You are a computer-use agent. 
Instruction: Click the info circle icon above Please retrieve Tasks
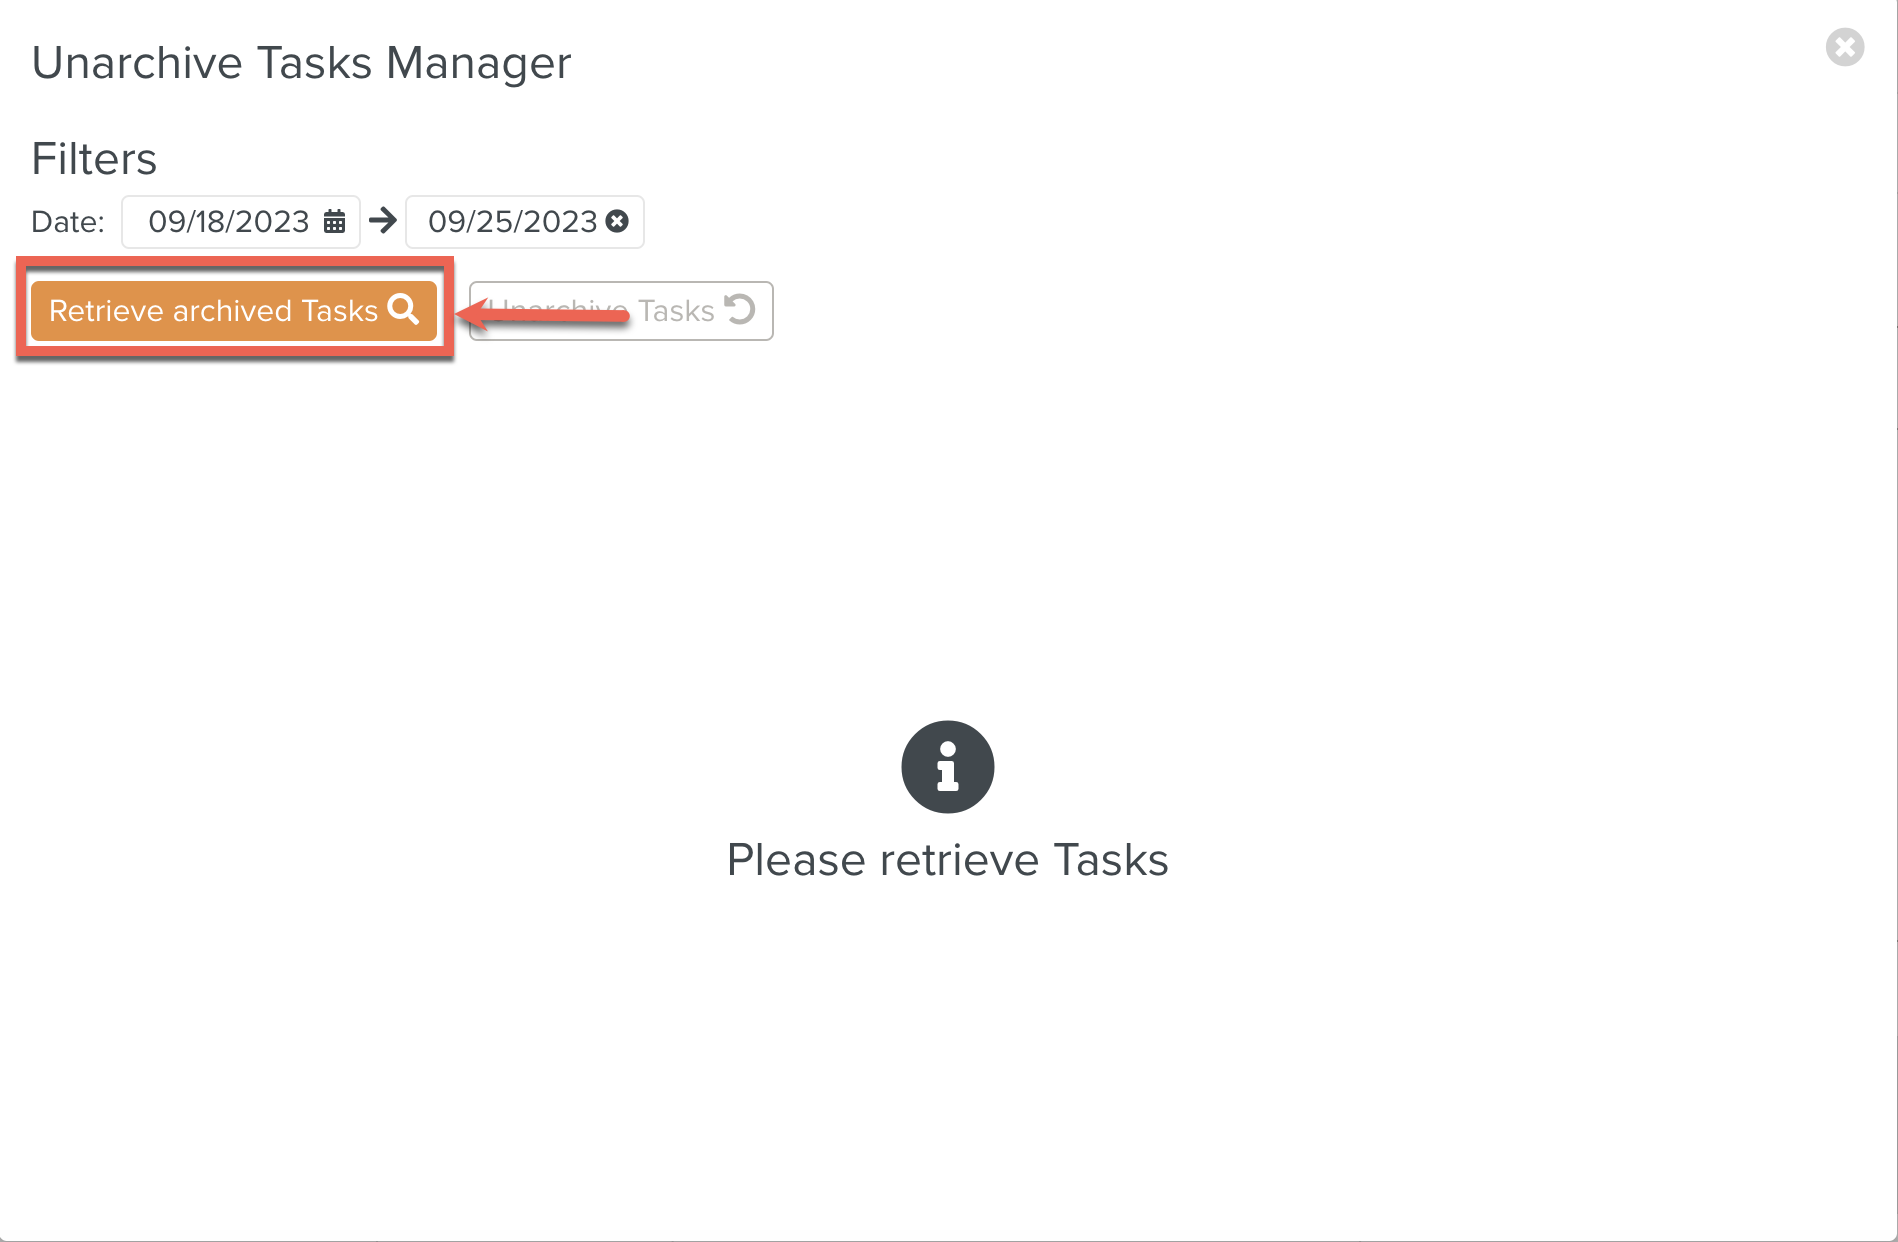pos(947,767)
